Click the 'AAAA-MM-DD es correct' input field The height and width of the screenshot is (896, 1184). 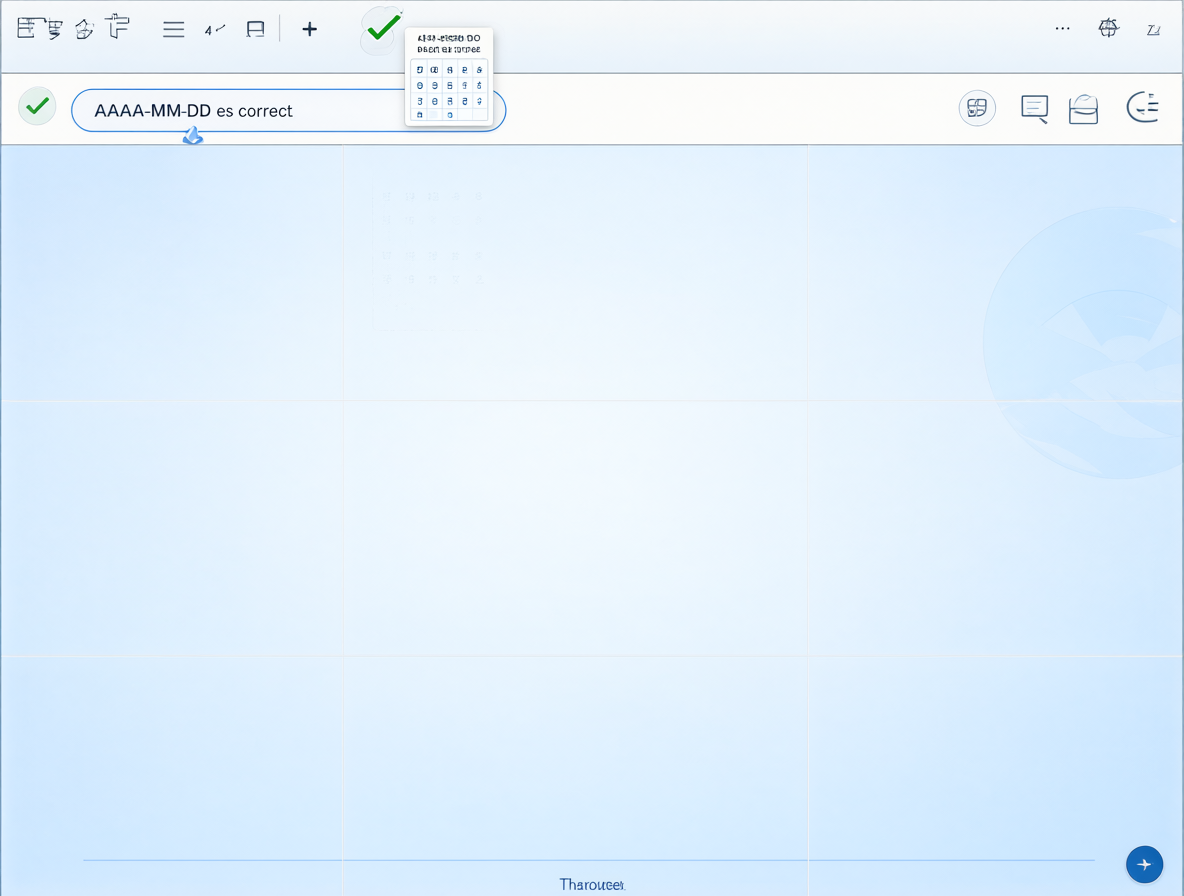[x=288, y=111]
